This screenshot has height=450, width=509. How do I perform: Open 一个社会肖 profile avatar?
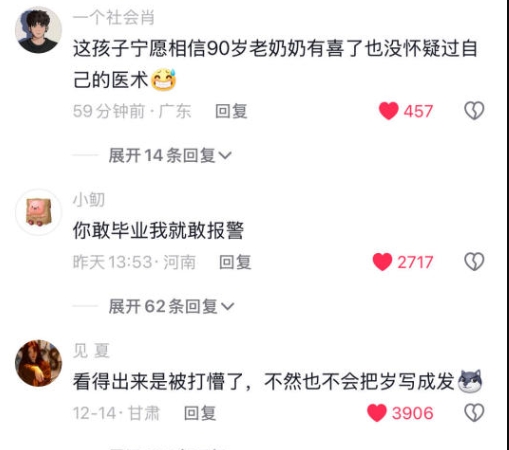38,30
